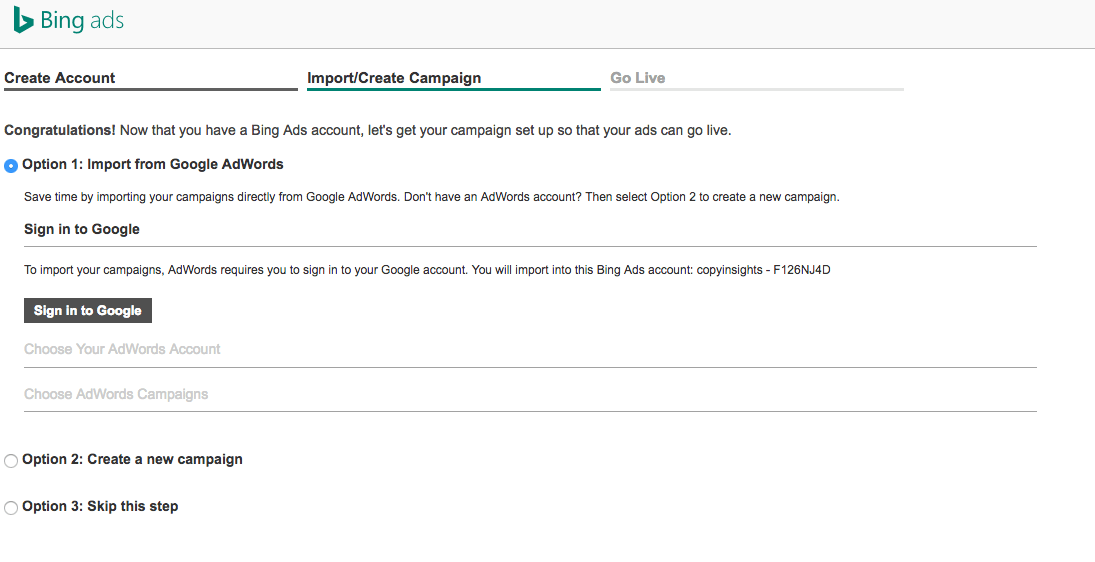Switch to the Create Account step tab
The image size is (1095, 562).
[59, 78]
